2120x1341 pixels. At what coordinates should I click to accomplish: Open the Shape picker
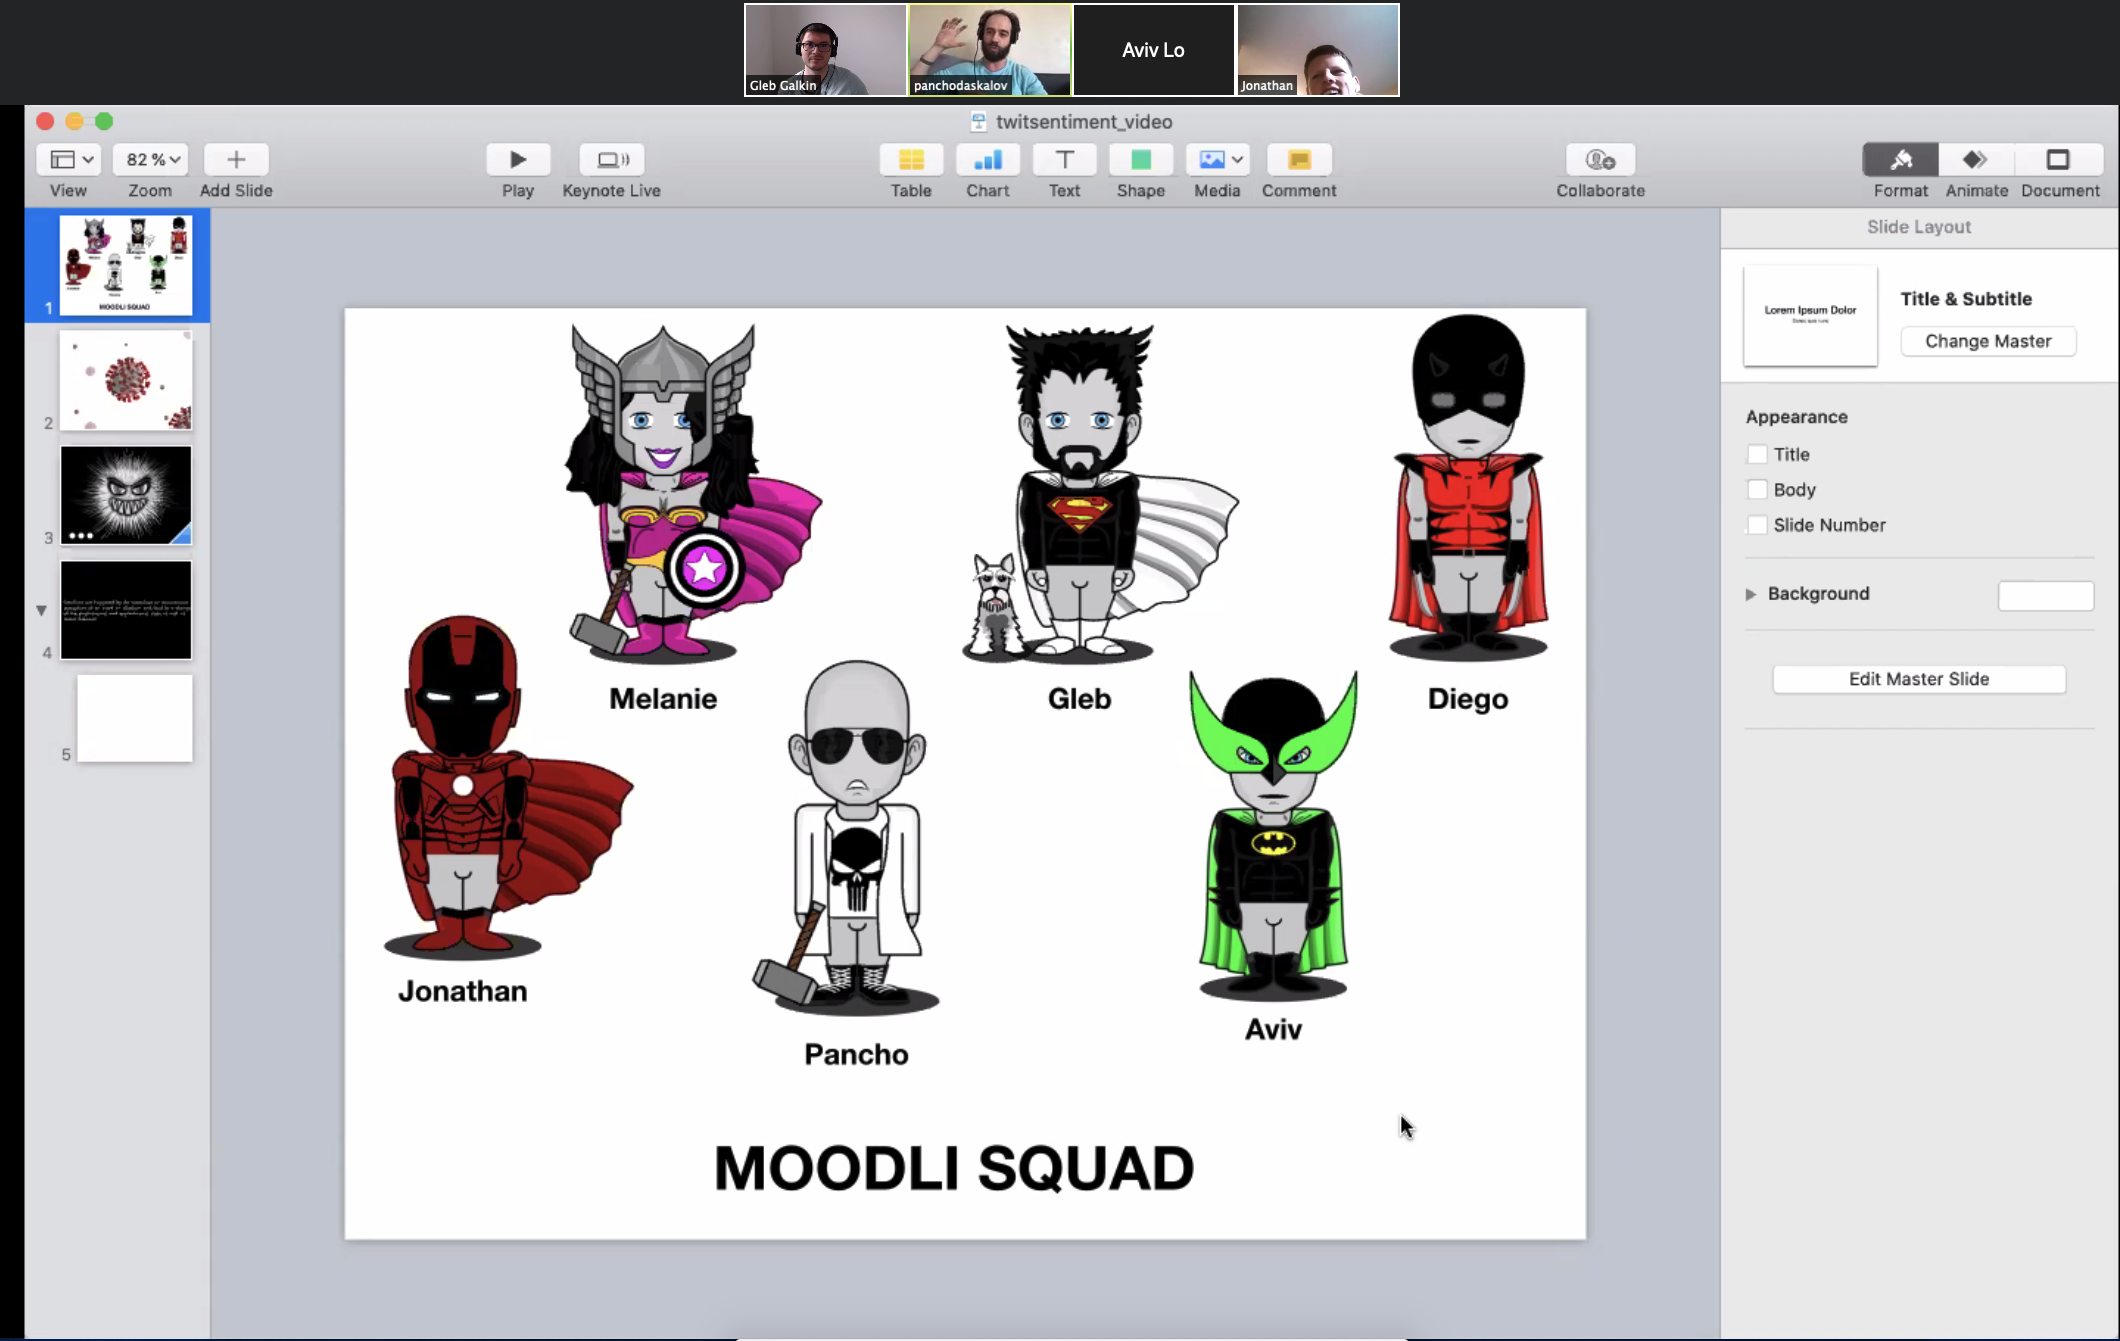pos(1141,159)
